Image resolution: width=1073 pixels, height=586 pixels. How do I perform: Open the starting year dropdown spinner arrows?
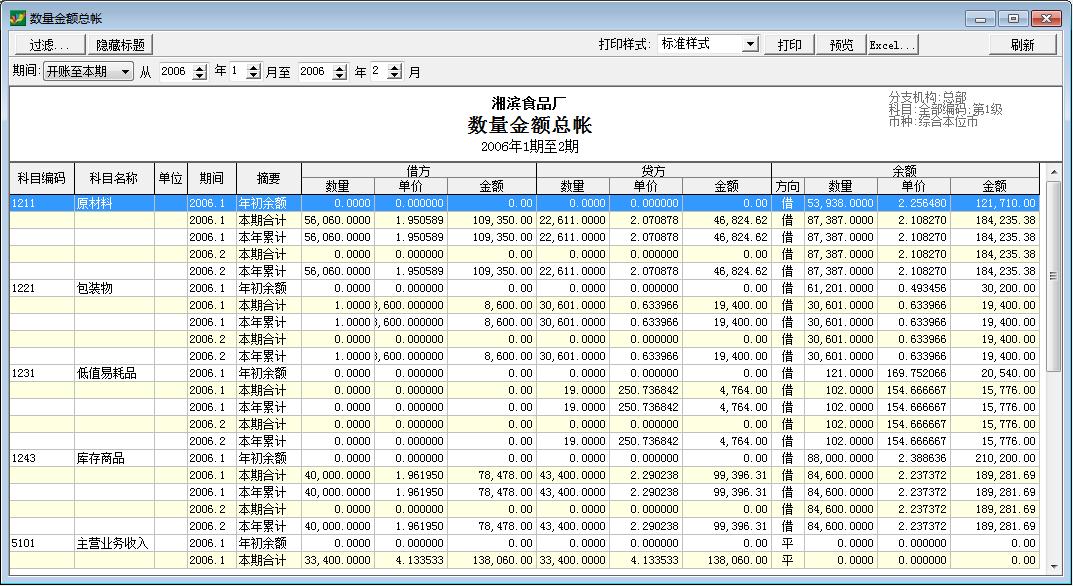click(198, 71)
